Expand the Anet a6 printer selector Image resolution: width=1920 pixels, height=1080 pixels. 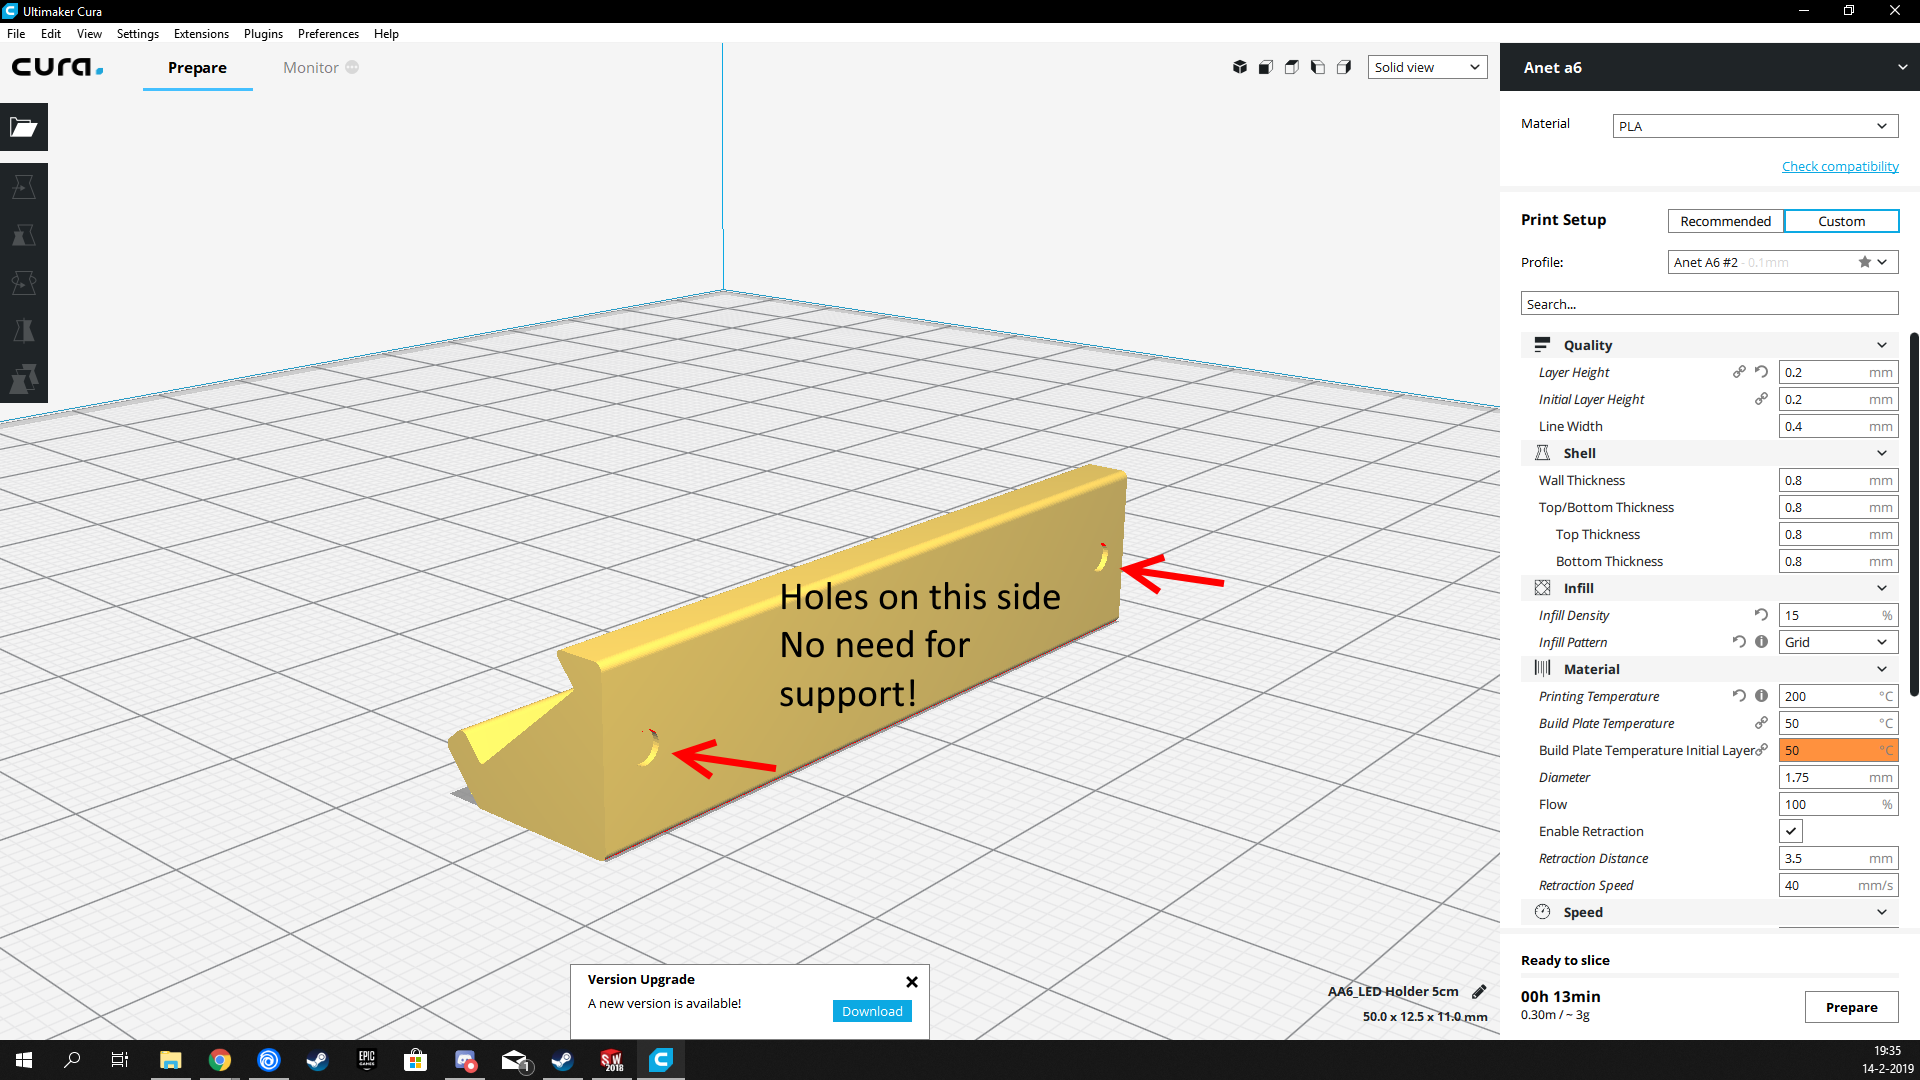1710,67
